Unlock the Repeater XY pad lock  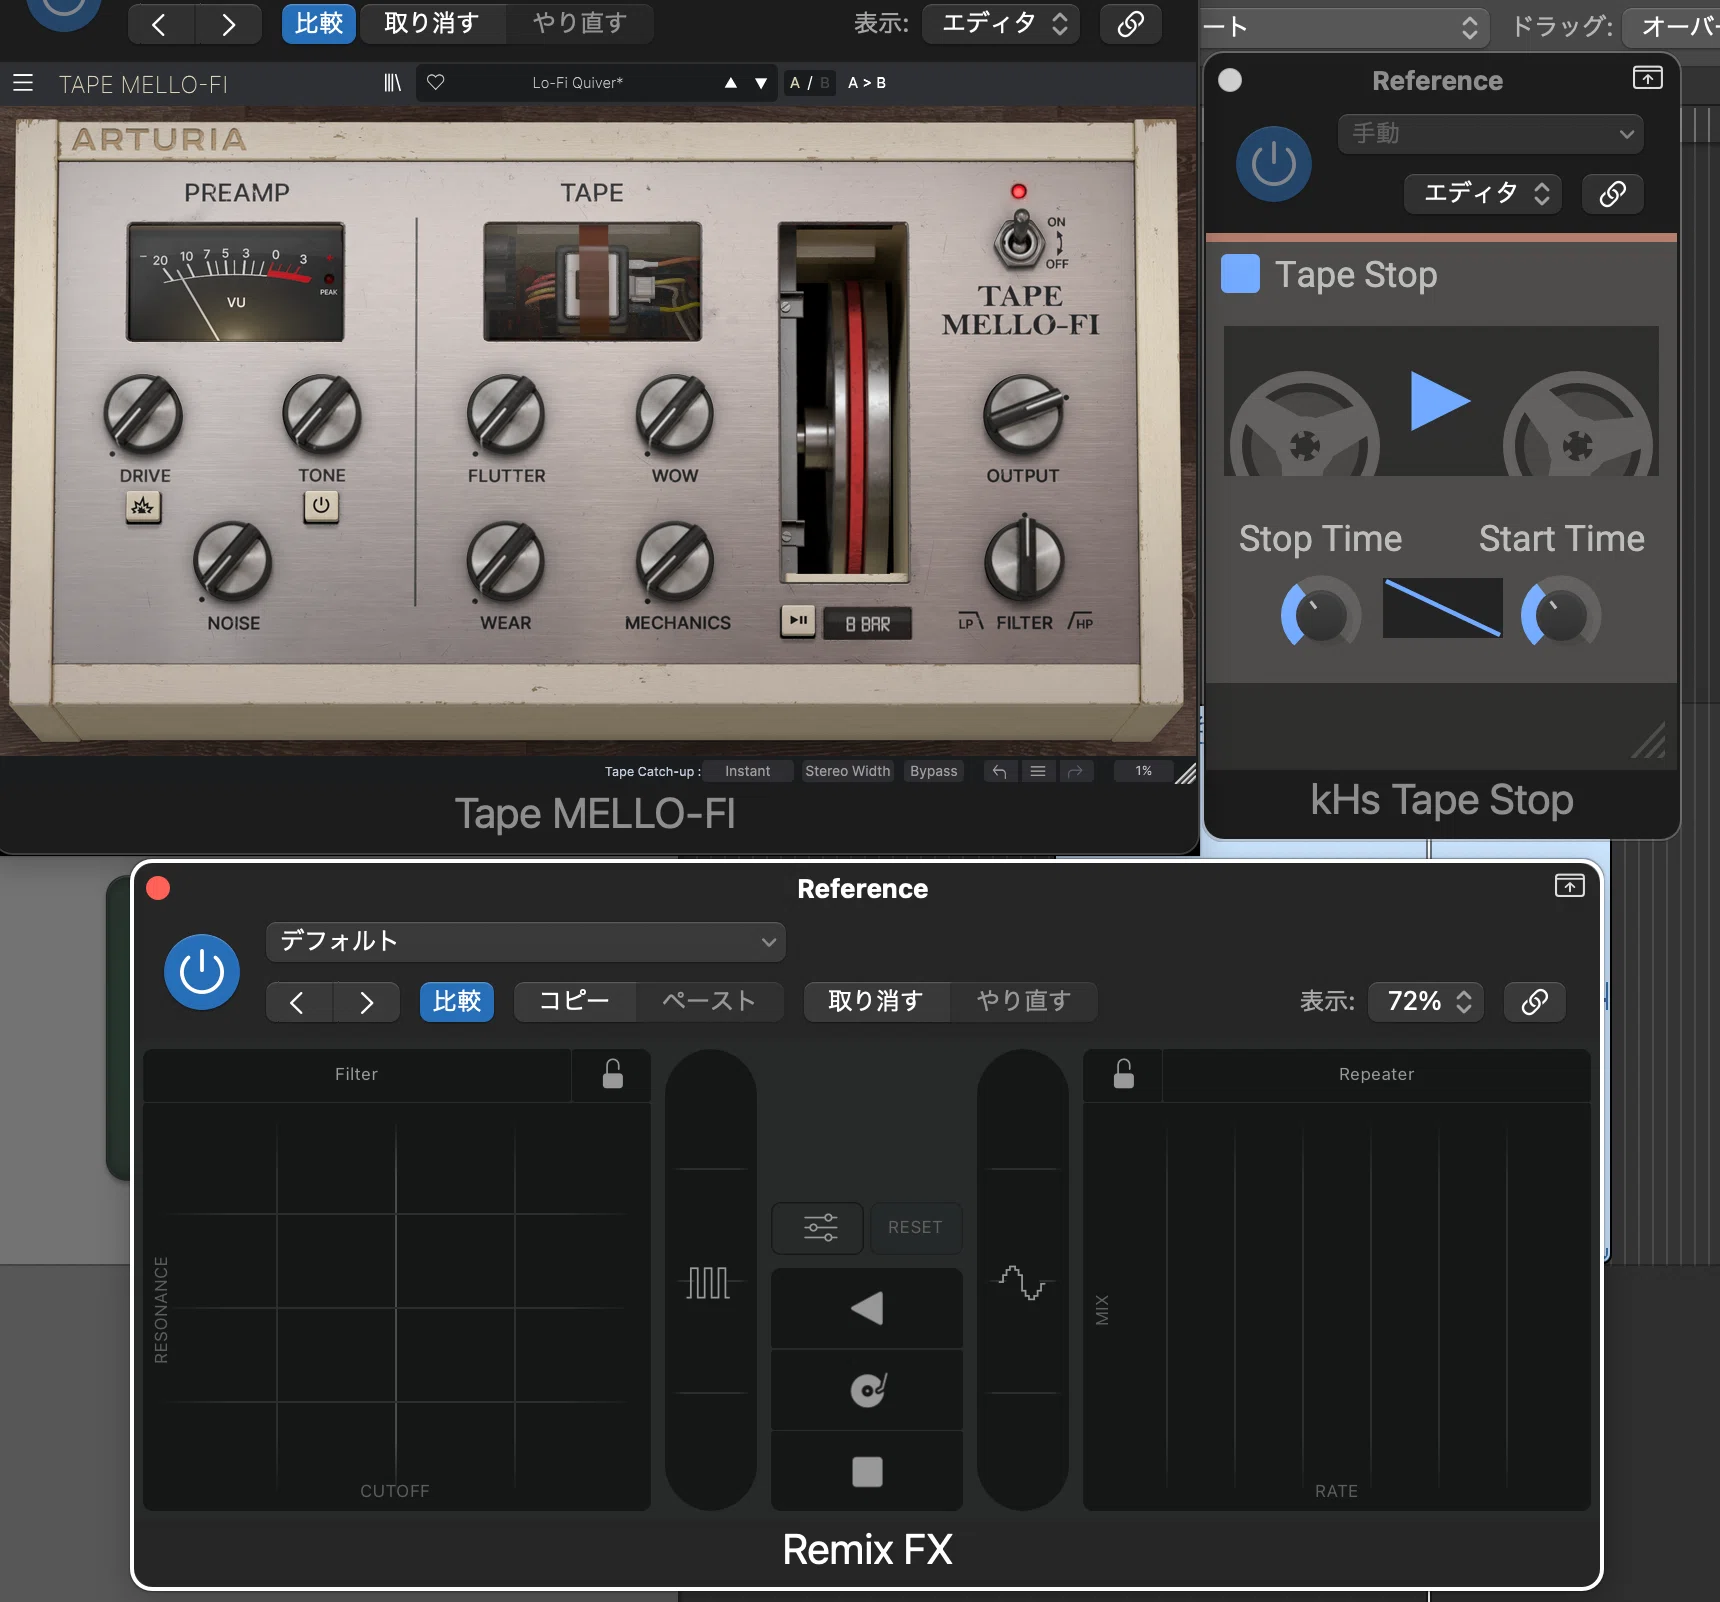pyautogui.click(x=1123, y=1074)
